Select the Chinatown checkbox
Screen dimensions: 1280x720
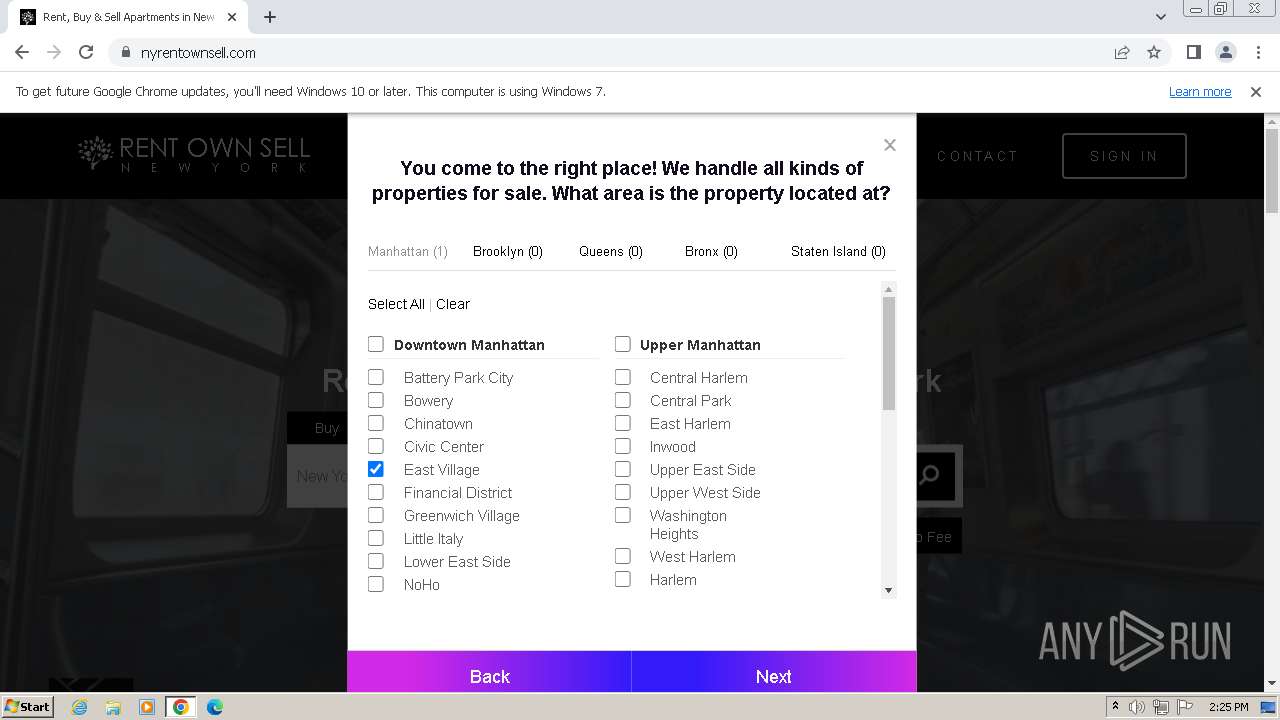pos(376,423)
